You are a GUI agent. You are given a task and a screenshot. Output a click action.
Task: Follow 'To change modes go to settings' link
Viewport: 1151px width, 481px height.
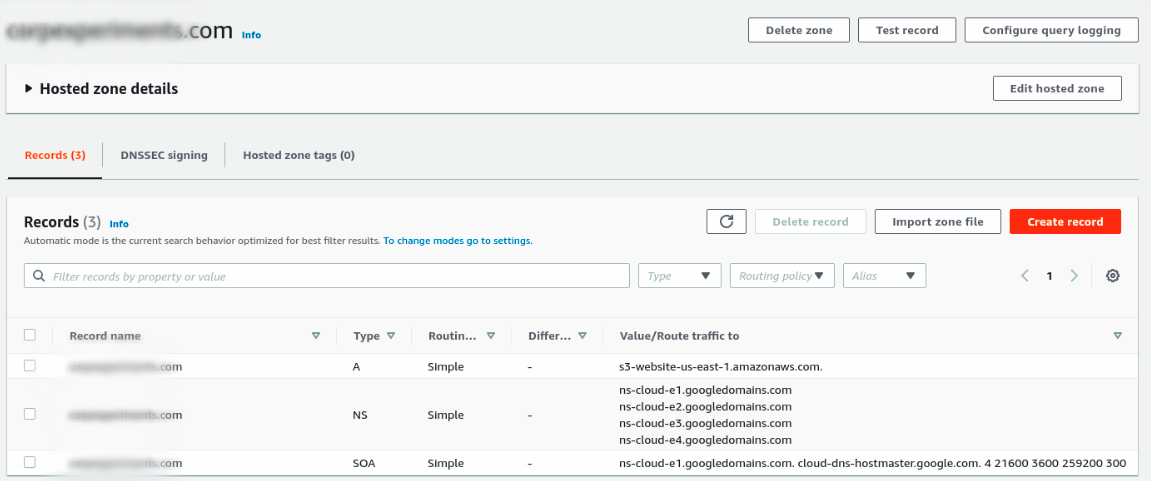tap(458, 241)
